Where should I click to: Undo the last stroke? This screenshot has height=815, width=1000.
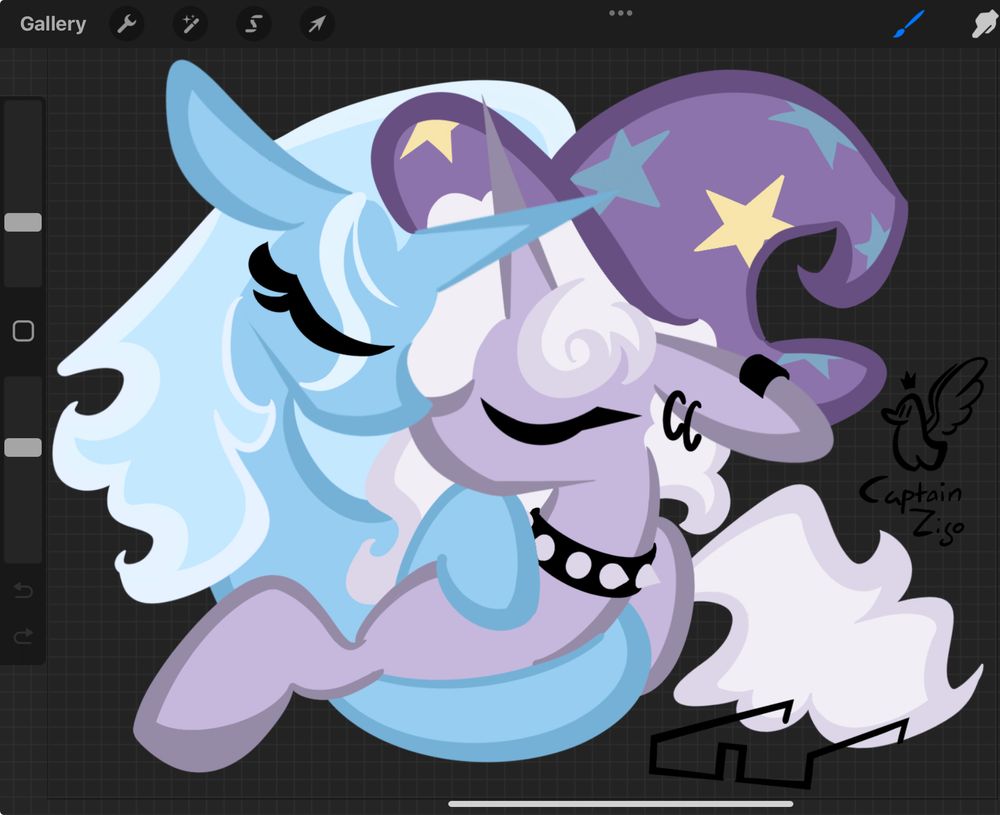click(x=23, y=591)
